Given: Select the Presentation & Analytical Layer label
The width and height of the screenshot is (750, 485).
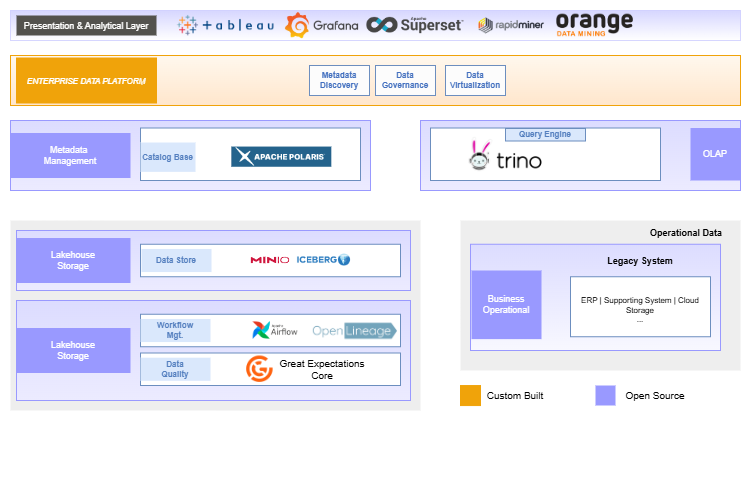Looking at the screenshot, I should point(85,25).
